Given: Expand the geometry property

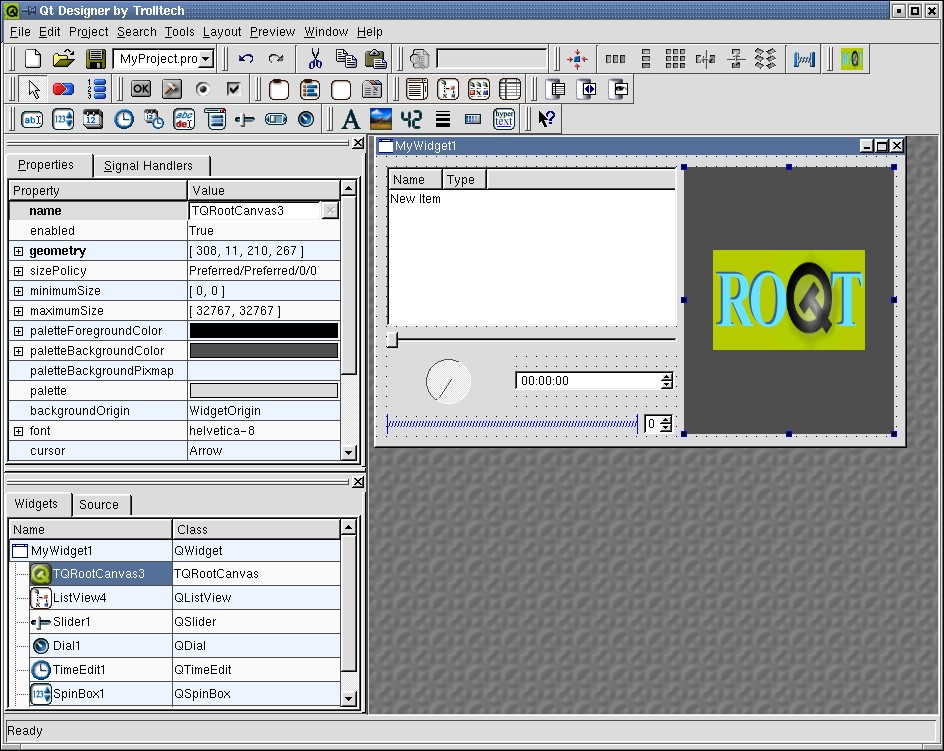Looking at the screenshot, I should 18,251.
